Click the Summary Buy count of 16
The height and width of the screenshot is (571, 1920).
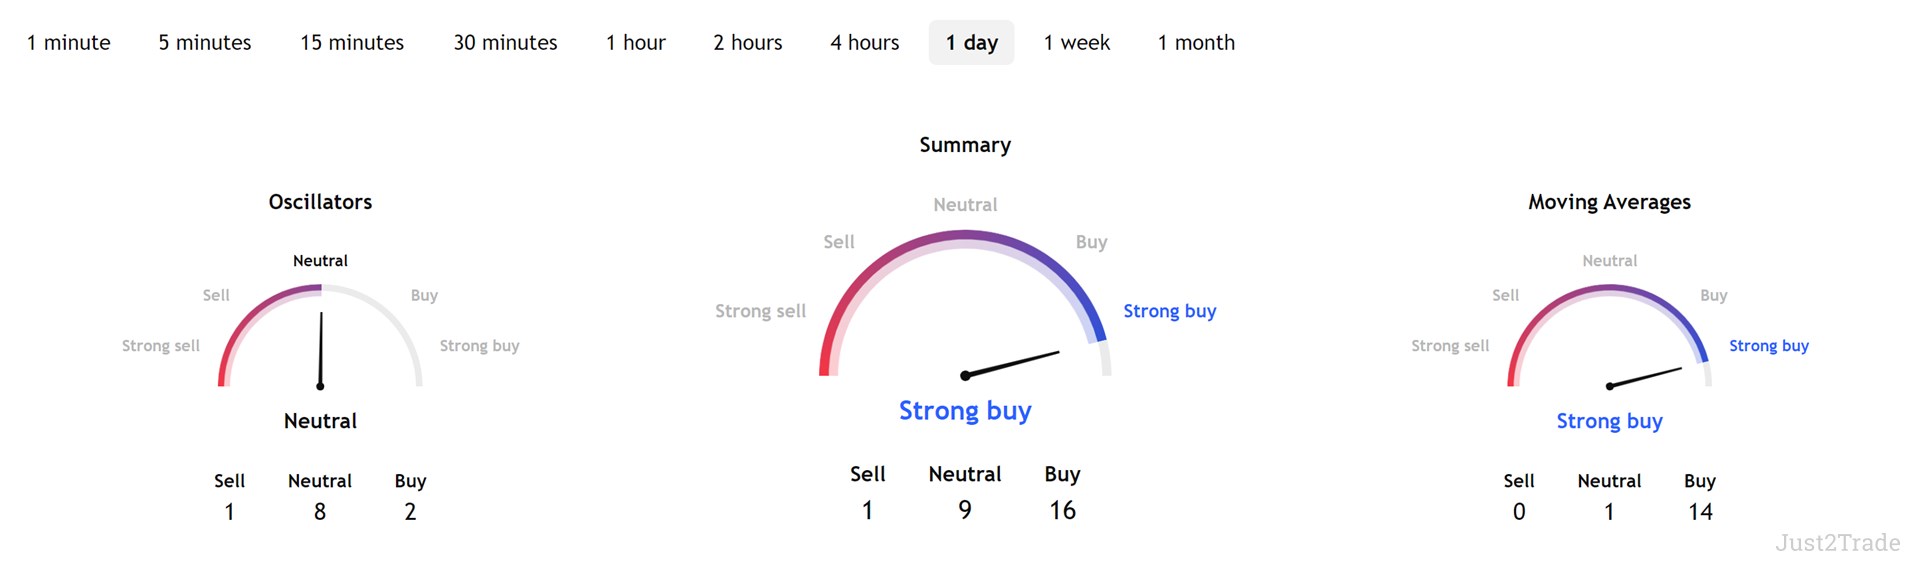click(1062, 510)
